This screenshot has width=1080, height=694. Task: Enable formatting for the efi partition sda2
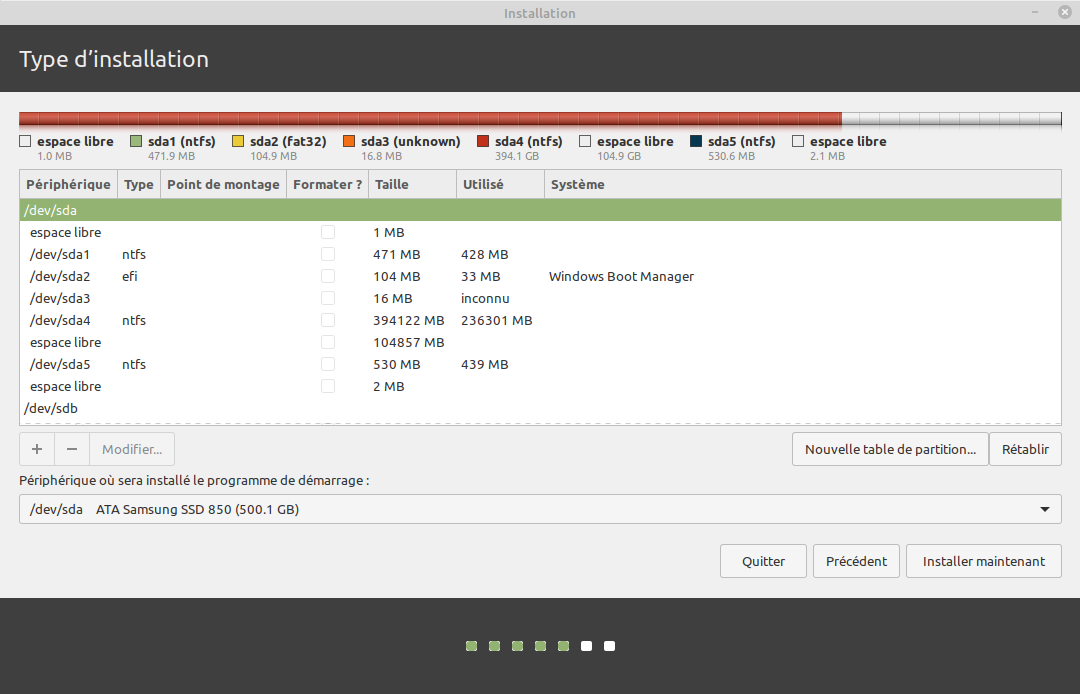(x=328, y=276)
